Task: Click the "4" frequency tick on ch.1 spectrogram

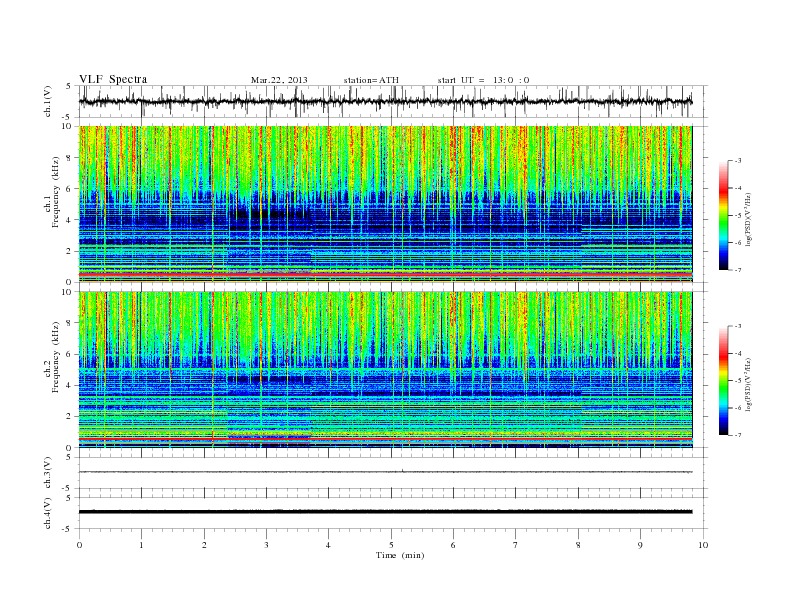Action: (x=70, y=220)
